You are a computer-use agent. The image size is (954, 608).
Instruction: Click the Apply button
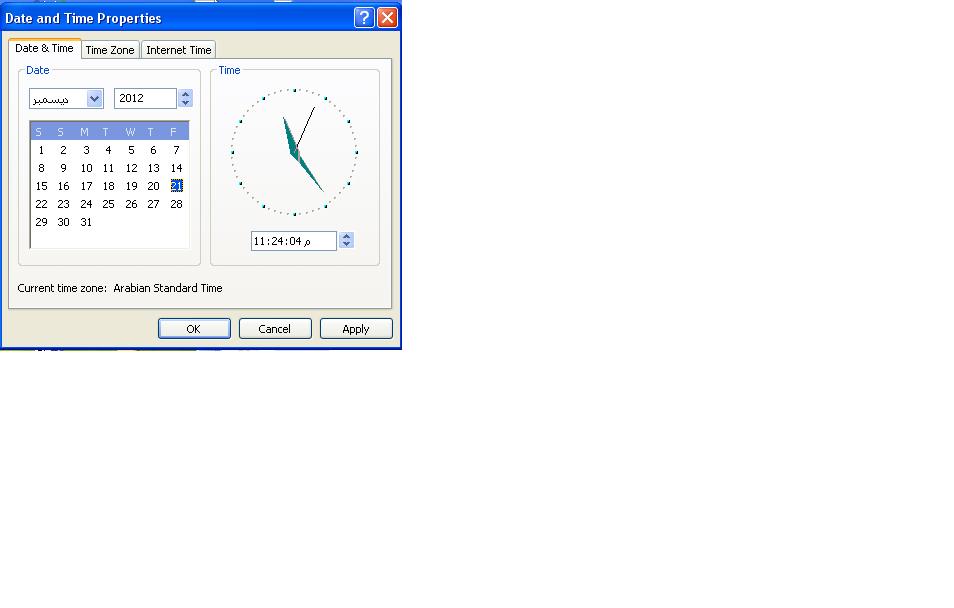tap(356, 329)
